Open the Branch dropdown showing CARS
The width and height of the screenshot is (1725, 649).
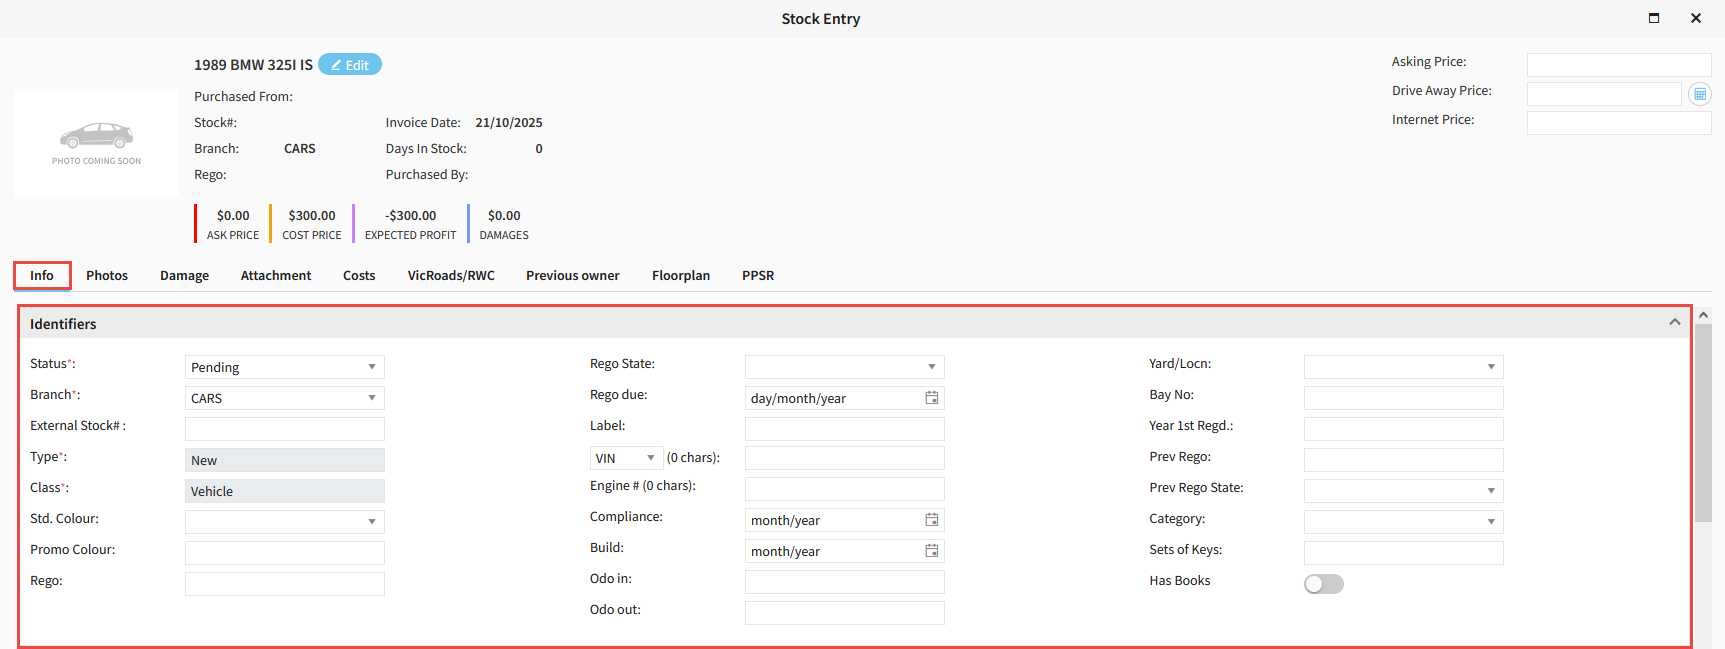click(285, 398)
